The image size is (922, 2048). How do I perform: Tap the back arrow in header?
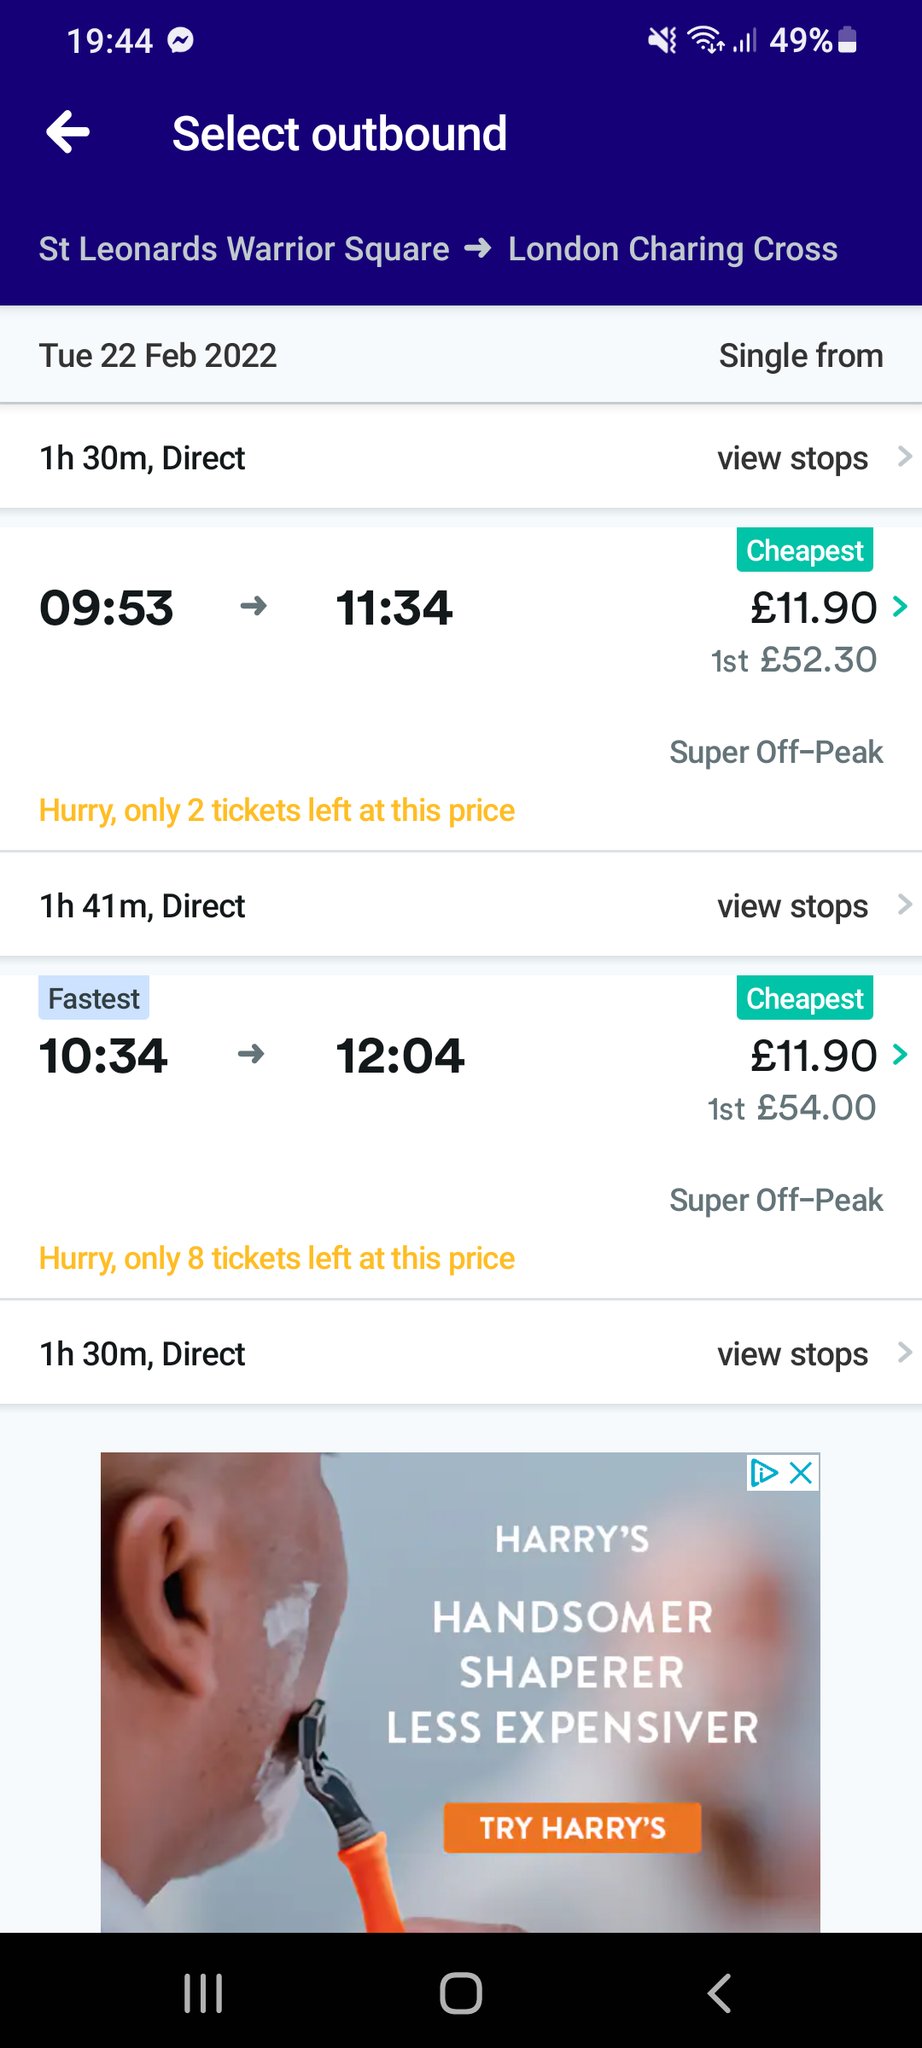pos(68,133)
